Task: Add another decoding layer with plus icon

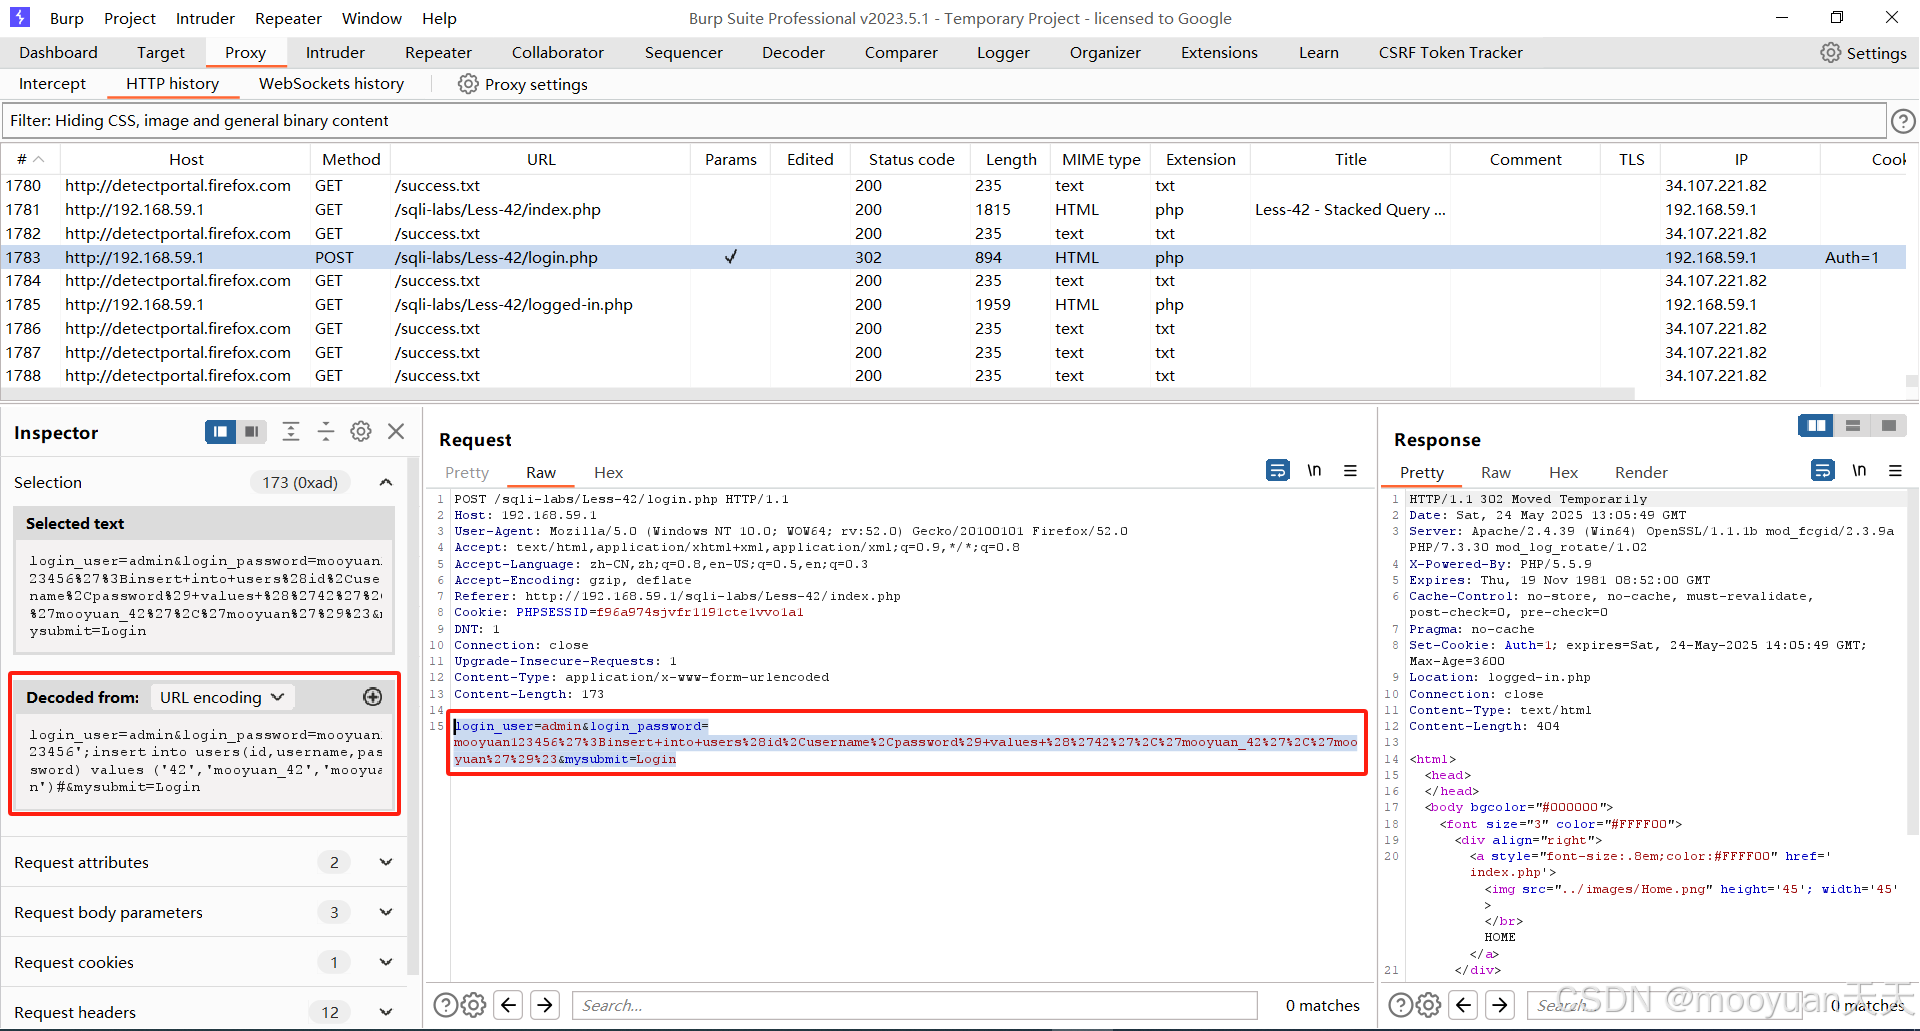Action: 372,697
